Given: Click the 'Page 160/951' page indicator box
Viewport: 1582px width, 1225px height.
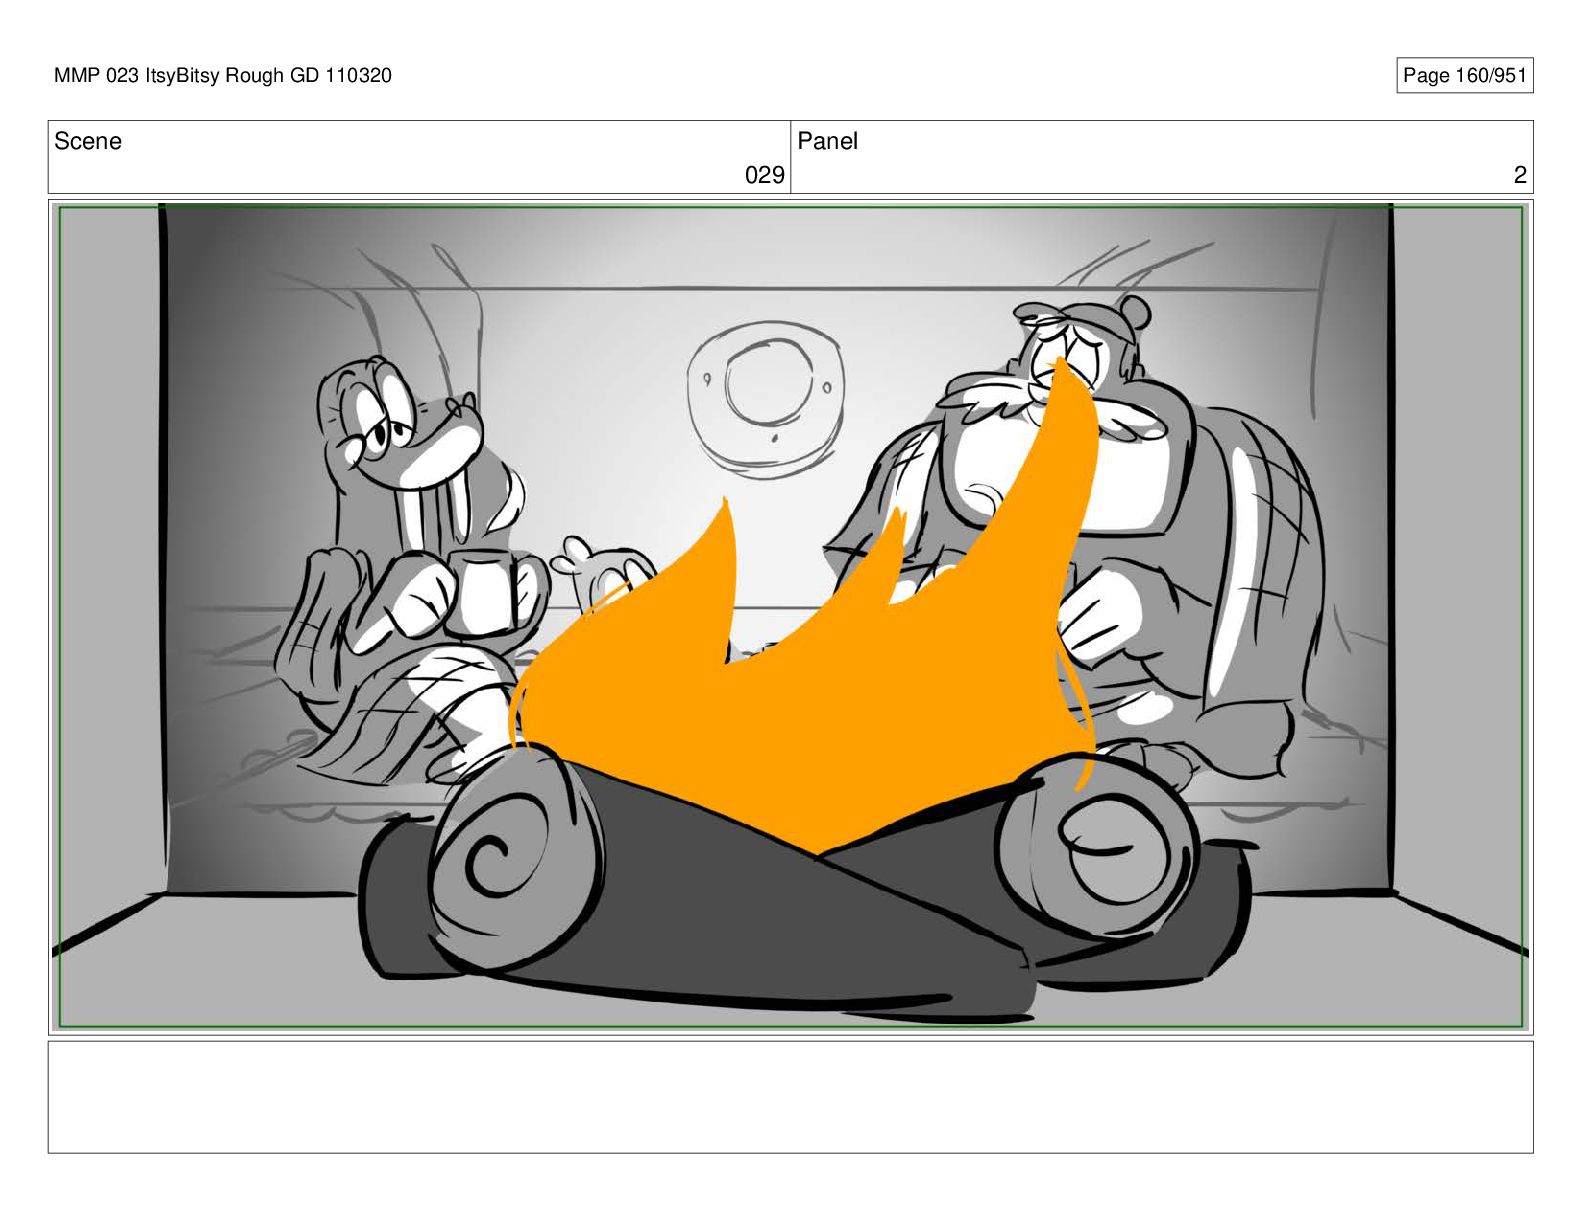Looking at the screenshot, I should tap(1464, 76).
